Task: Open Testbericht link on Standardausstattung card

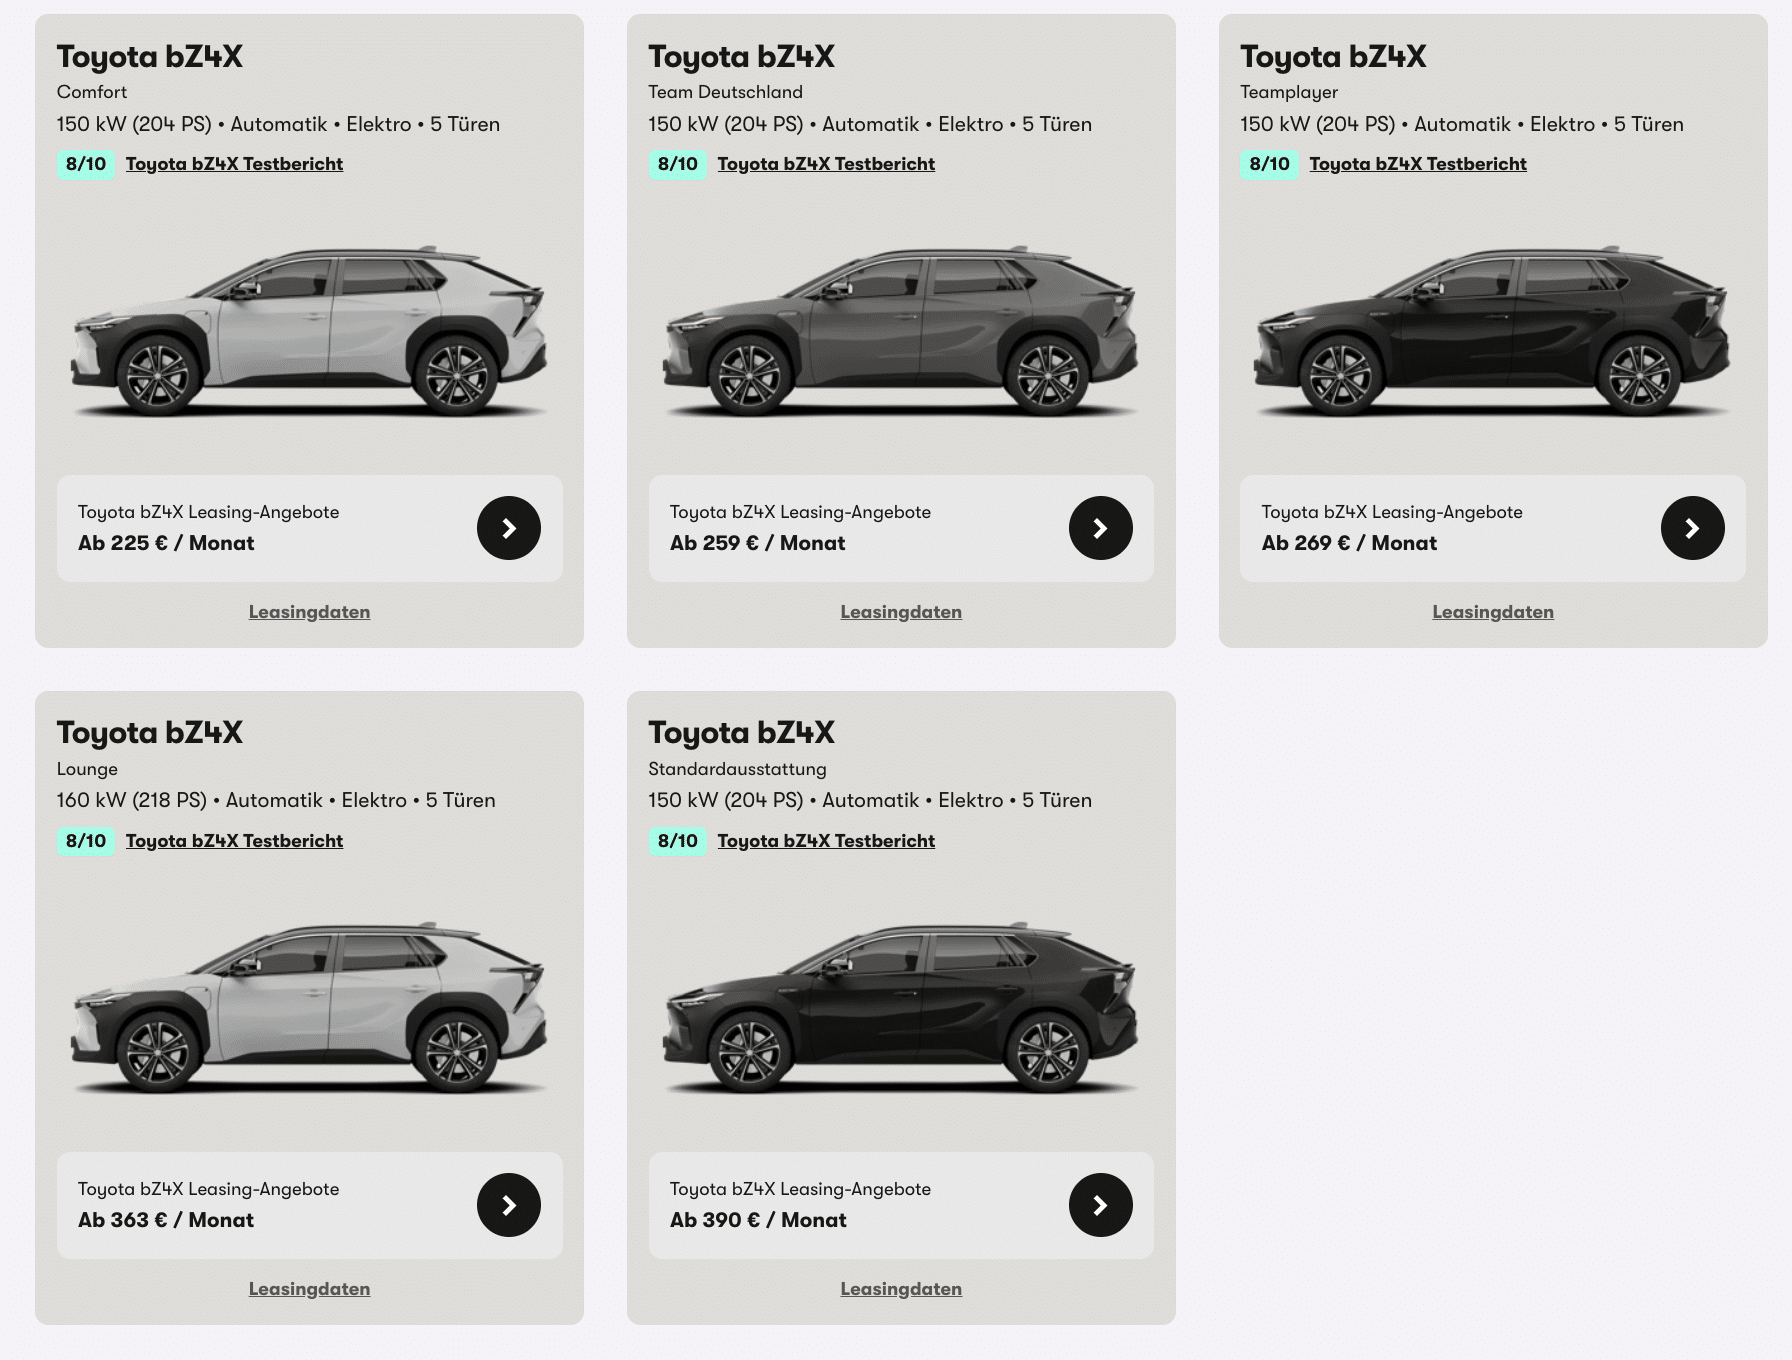Action: pyautogui.click(x=826, y=841)
